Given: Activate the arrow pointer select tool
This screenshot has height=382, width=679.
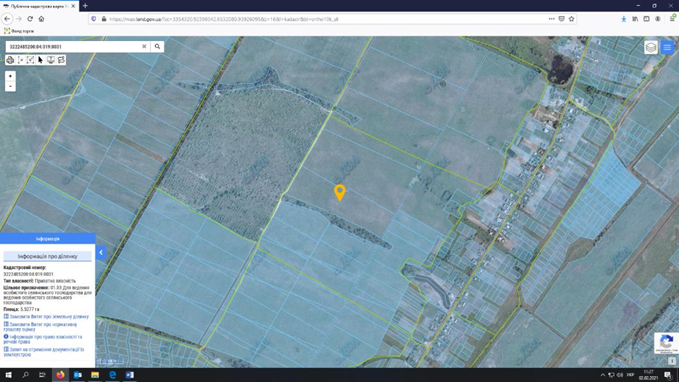Looking at the screenshot, I should point(40,60).
